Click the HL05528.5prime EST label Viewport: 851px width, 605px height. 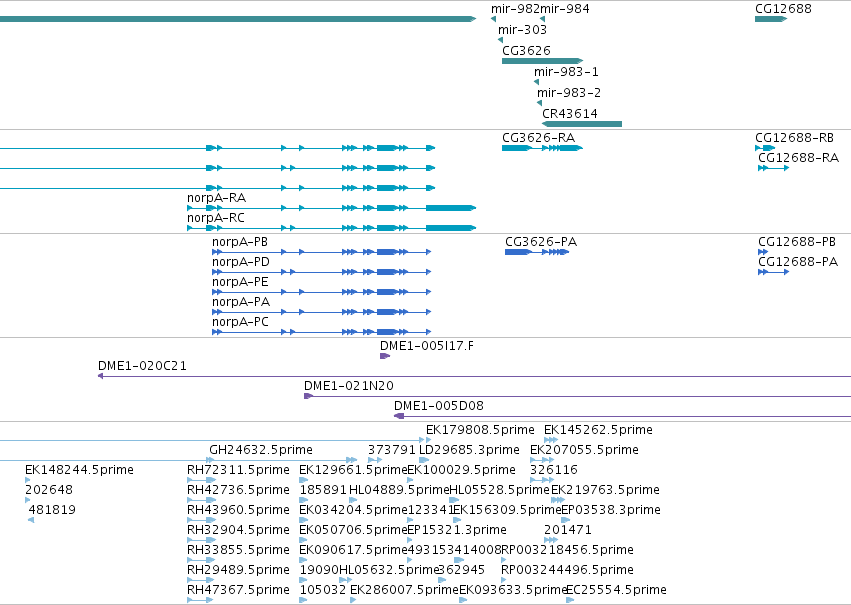[500, 490]
